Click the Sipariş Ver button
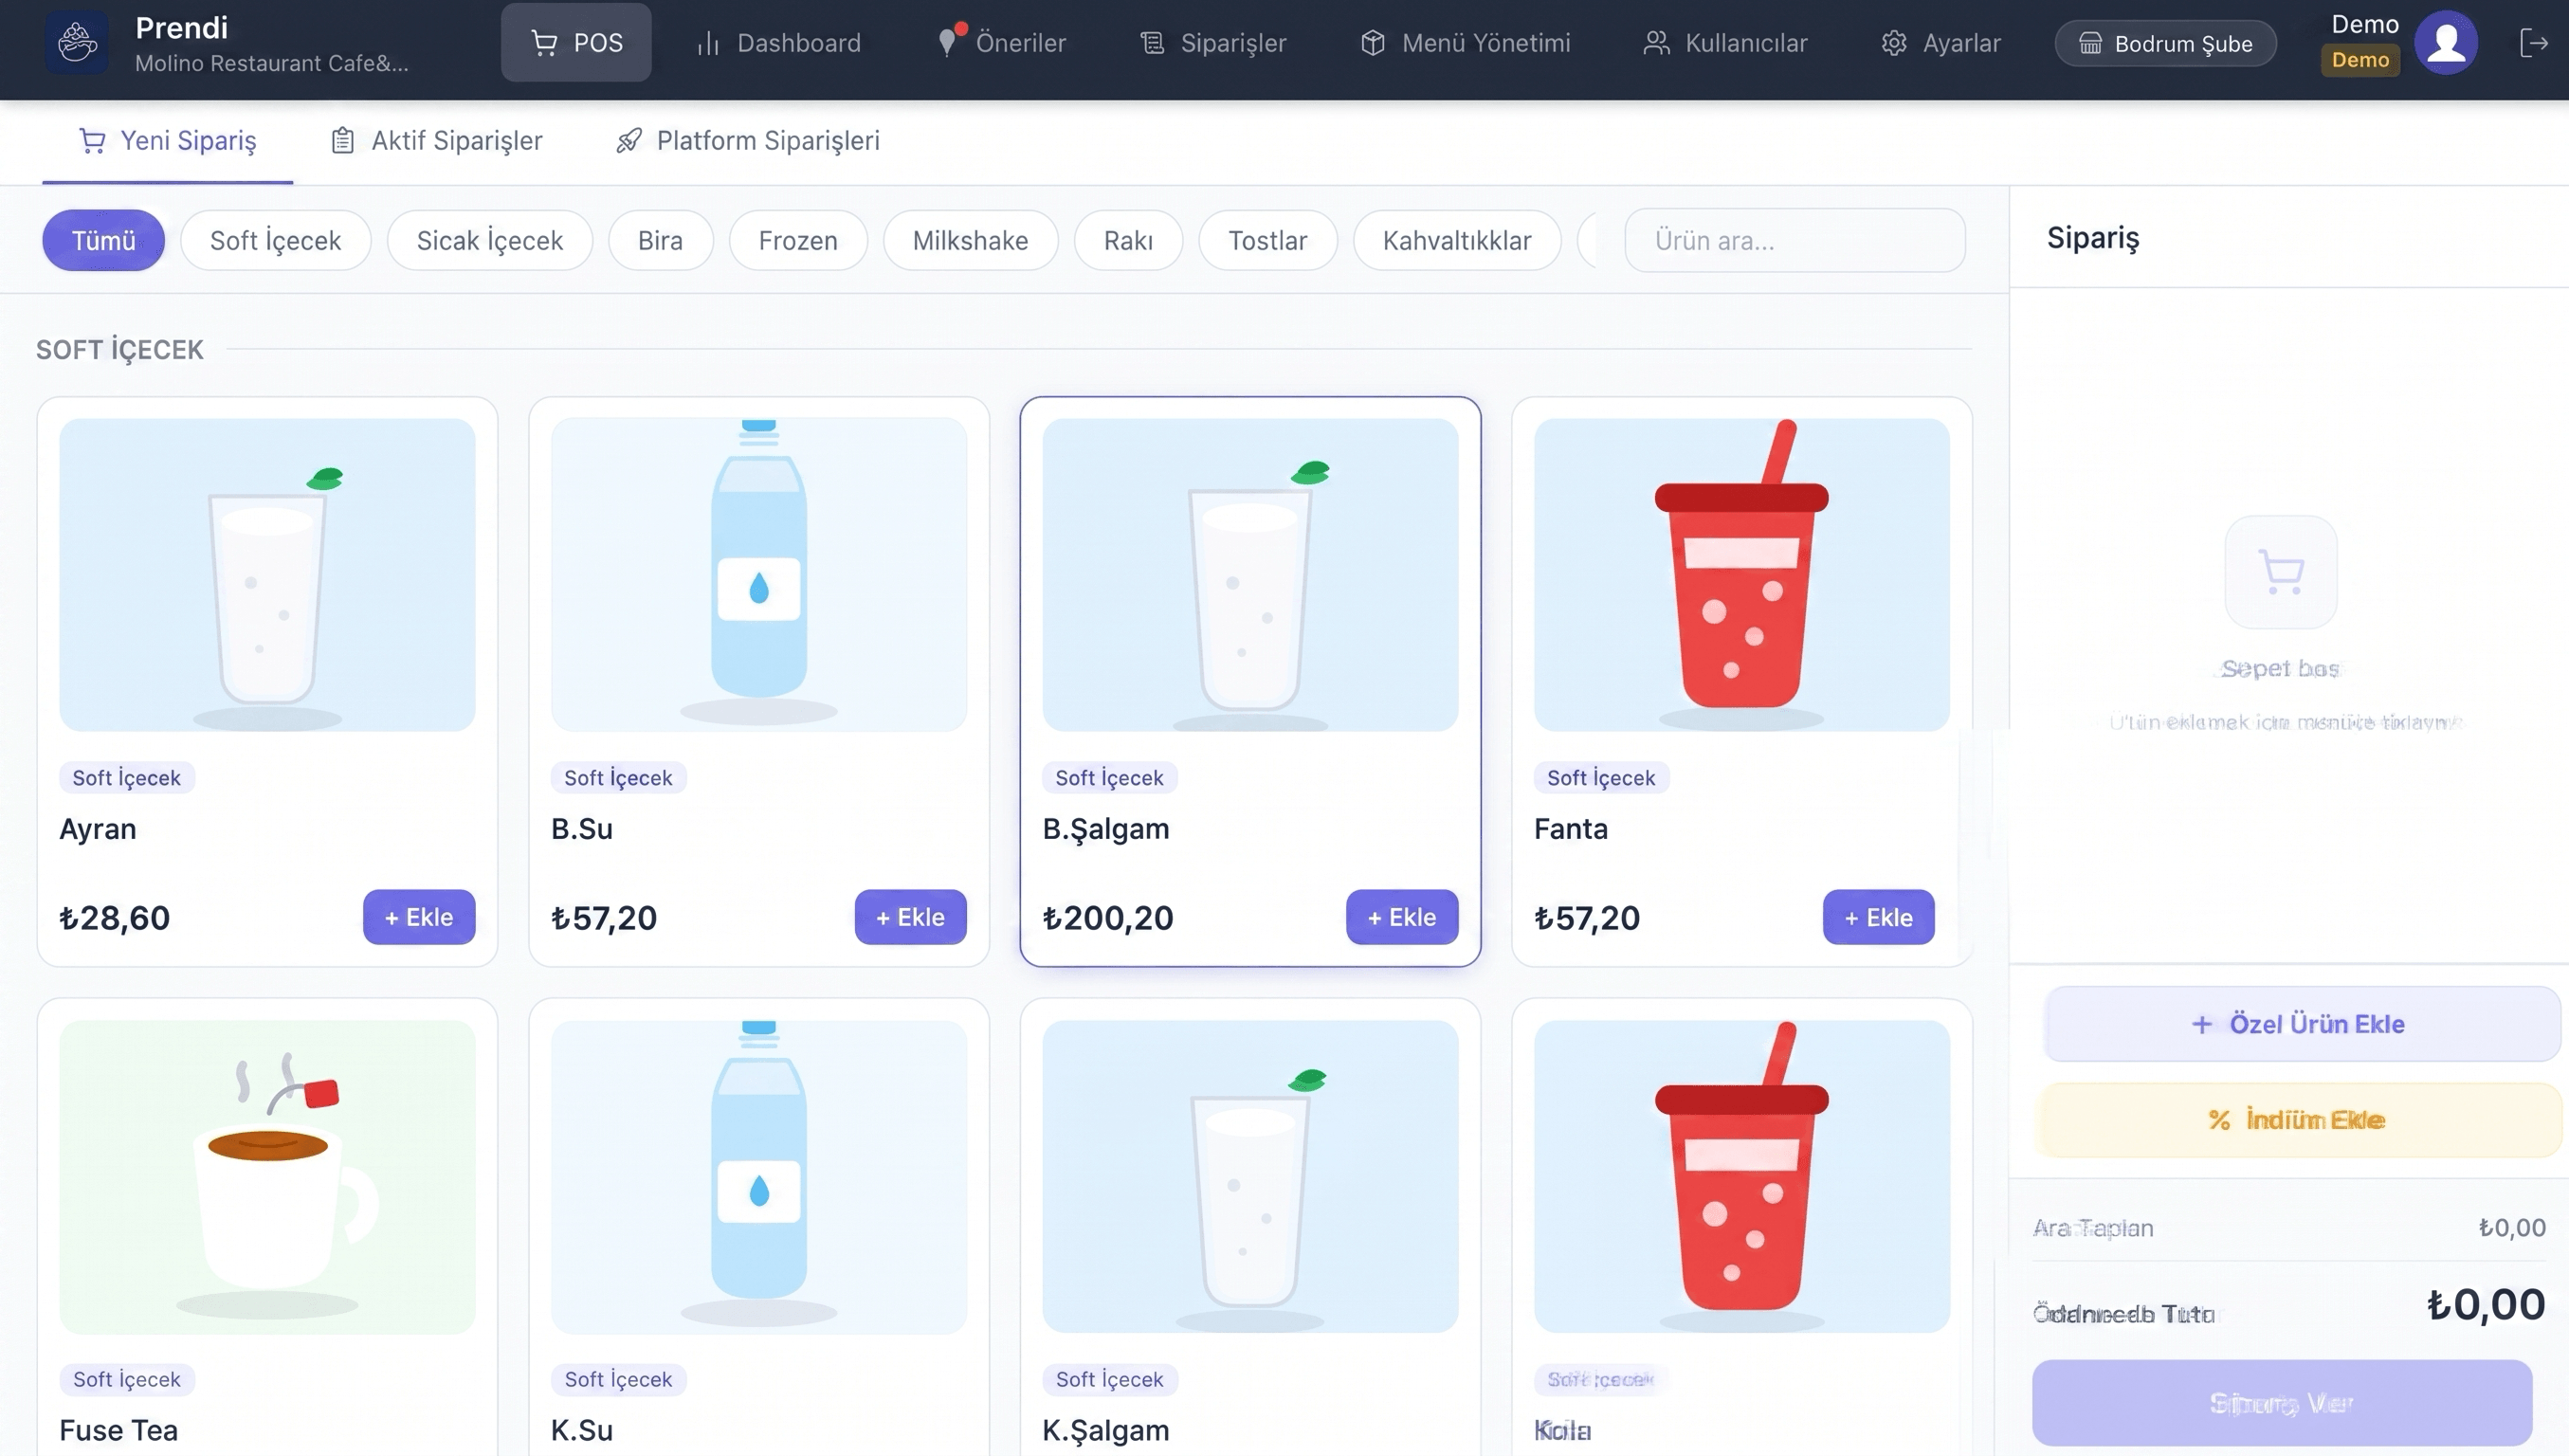This screenshot has height=1456, width=2569. (x=2281, y=1403)
